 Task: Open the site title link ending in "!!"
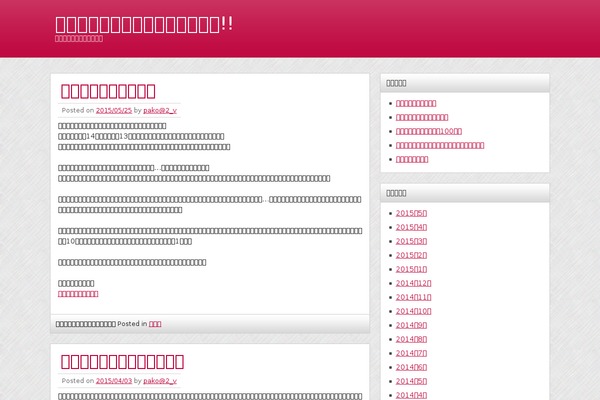(x=144, y=25)
